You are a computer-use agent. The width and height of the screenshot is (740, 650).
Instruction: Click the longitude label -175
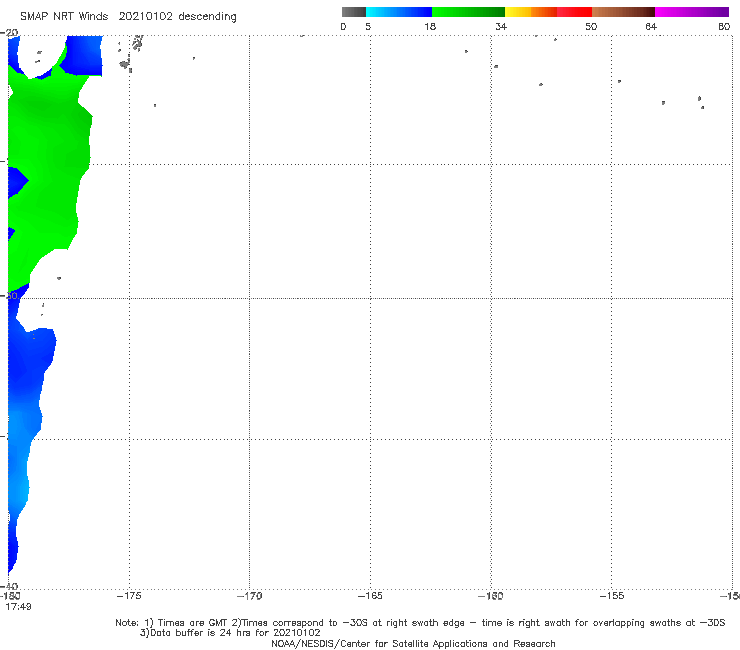click(x=129, y=596)
